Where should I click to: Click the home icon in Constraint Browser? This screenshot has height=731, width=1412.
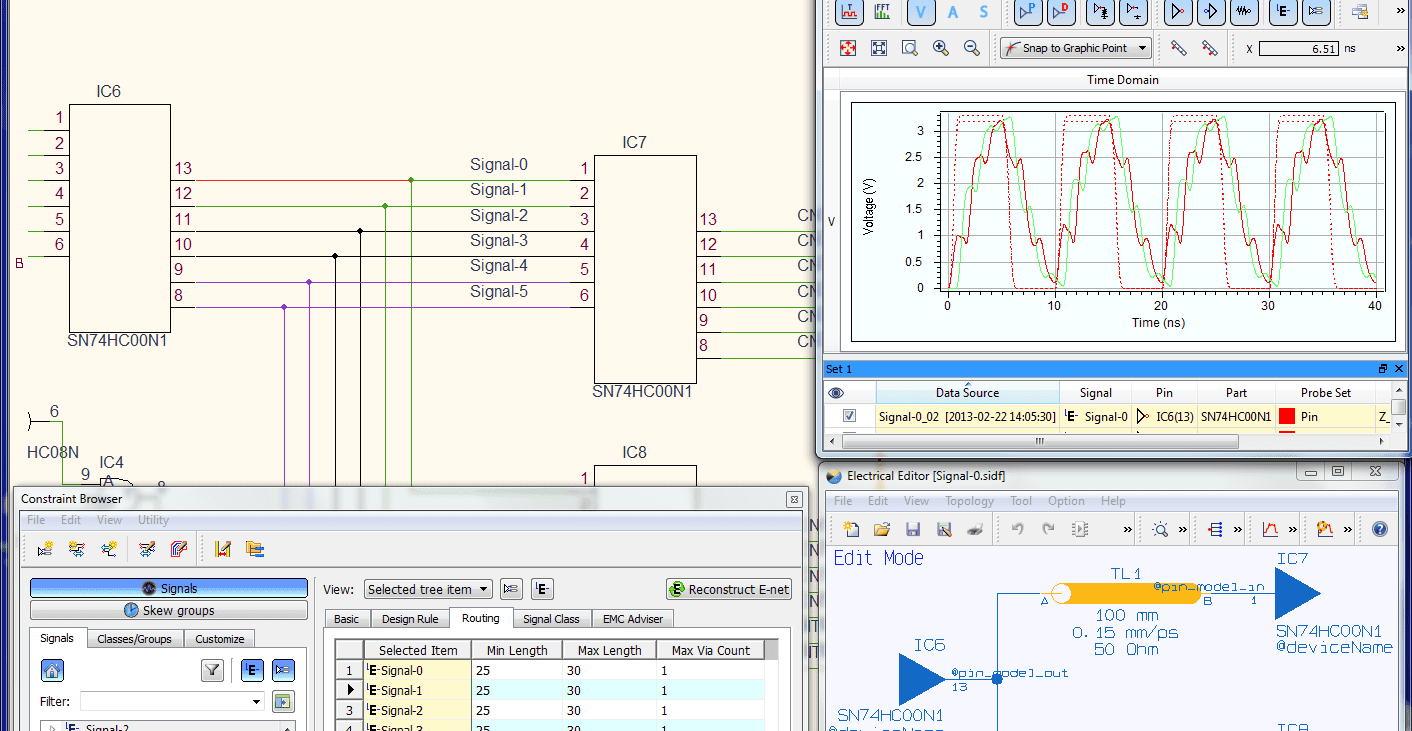click(53, 670)
